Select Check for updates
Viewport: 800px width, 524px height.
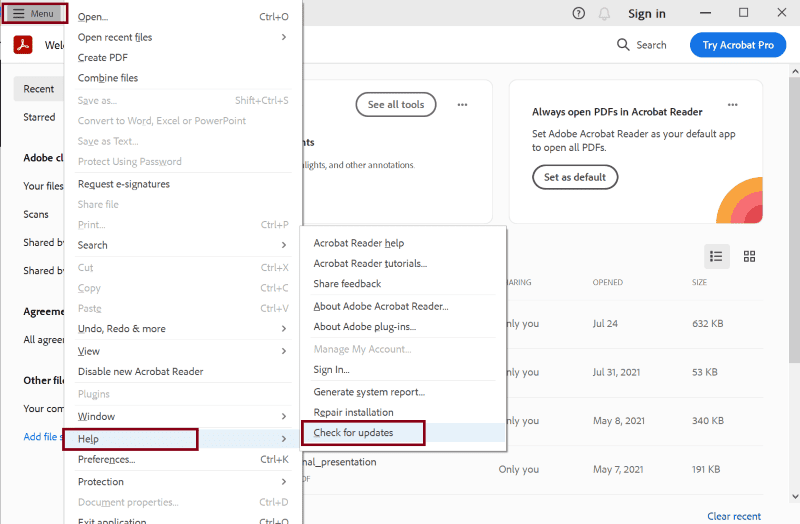click(404, 433)
